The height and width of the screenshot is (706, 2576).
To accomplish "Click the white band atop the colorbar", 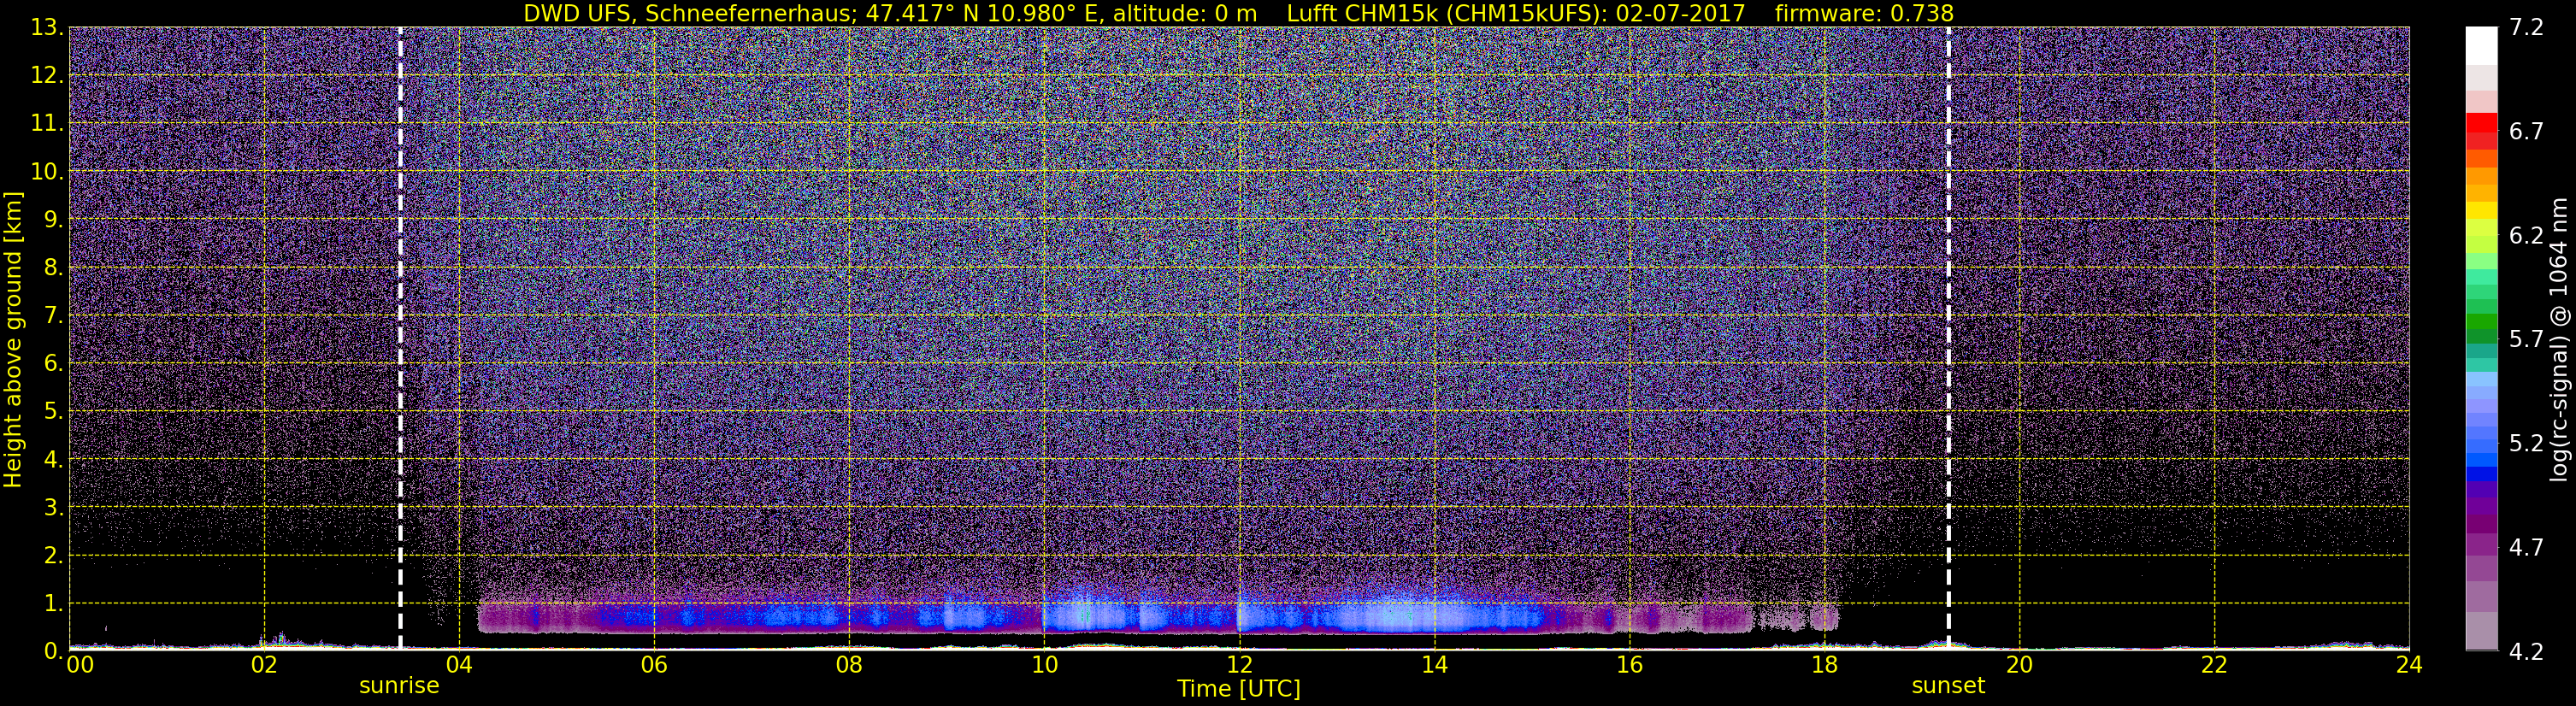I will pyautogui.click(x=2482, y=45).
